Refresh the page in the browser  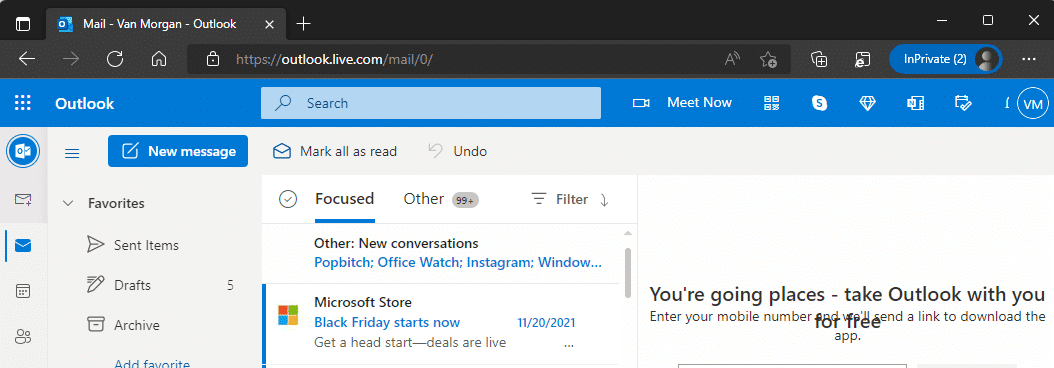point(115,59)
